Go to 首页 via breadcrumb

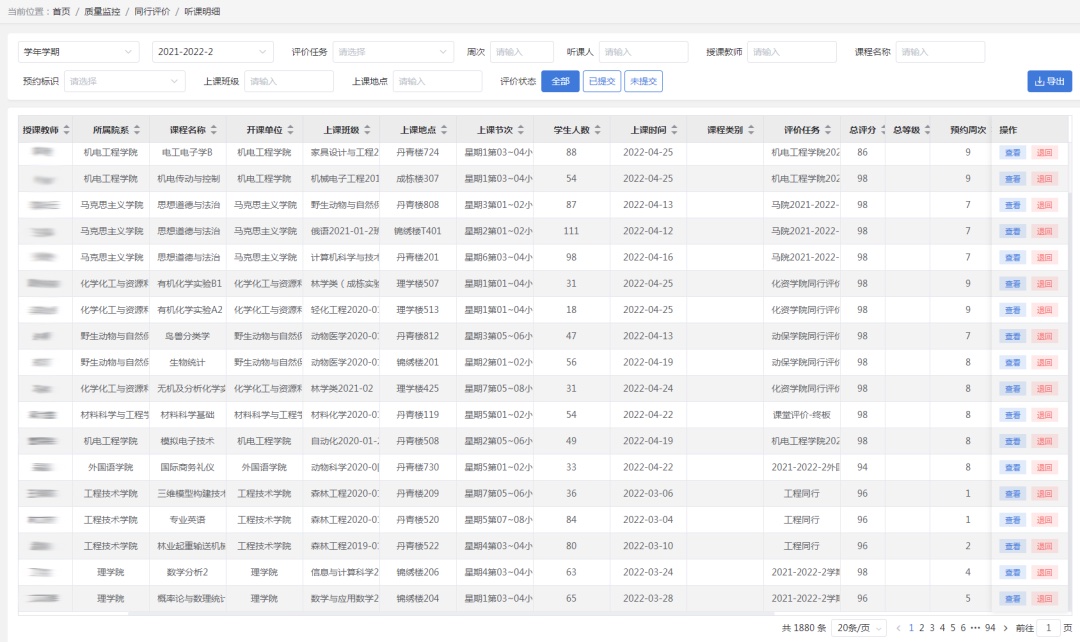pos(62,11)
